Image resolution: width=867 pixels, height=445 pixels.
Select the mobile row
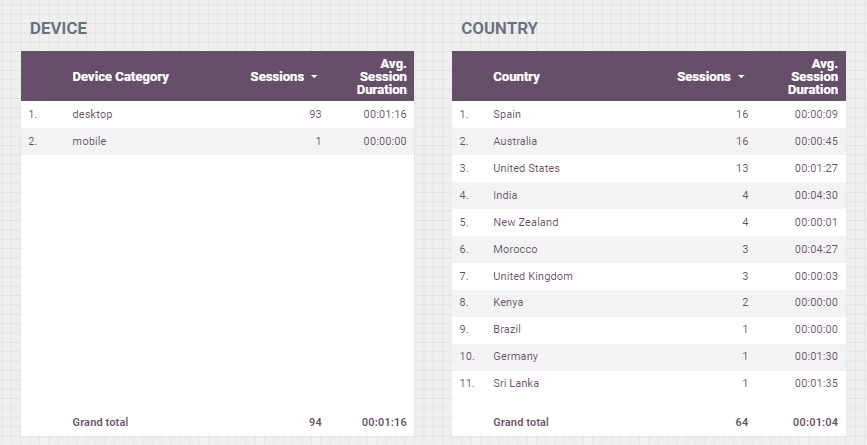point(217,142)
